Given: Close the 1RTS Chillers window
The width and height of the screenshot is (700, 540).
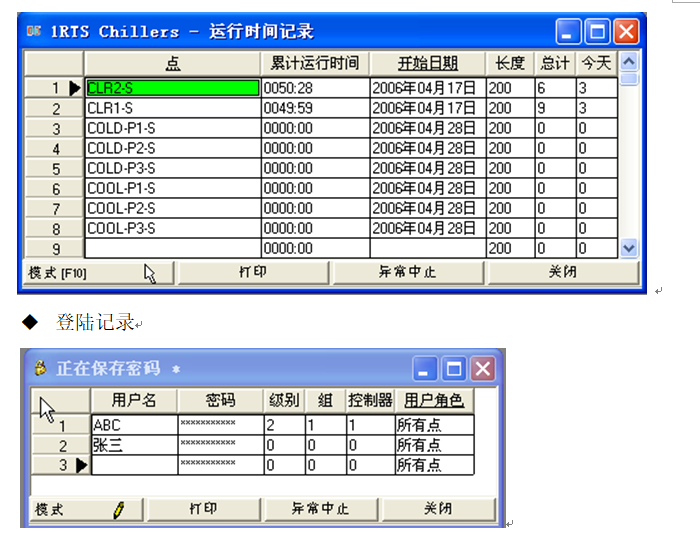Looking at the screenshot, I should (626, 31).
